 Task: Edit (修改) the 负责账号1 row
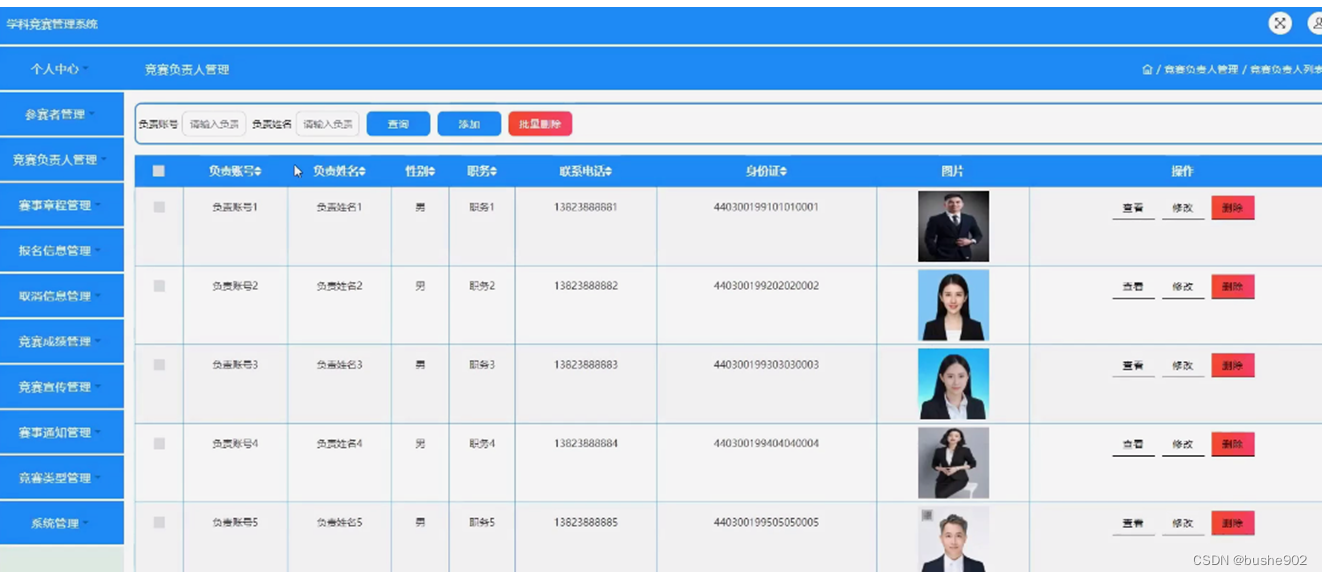click(1182, 208)
